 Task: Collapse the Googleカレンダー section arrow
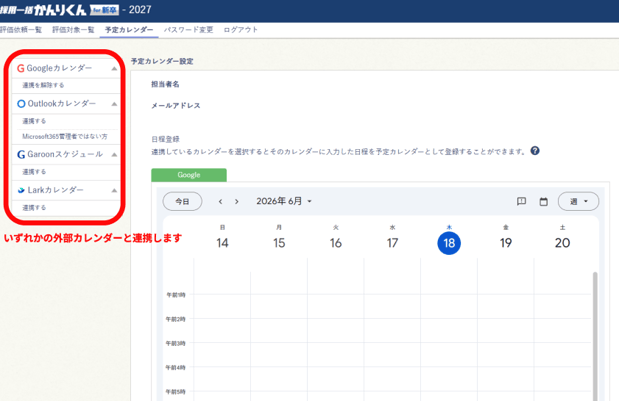click(x=114, y=69)
